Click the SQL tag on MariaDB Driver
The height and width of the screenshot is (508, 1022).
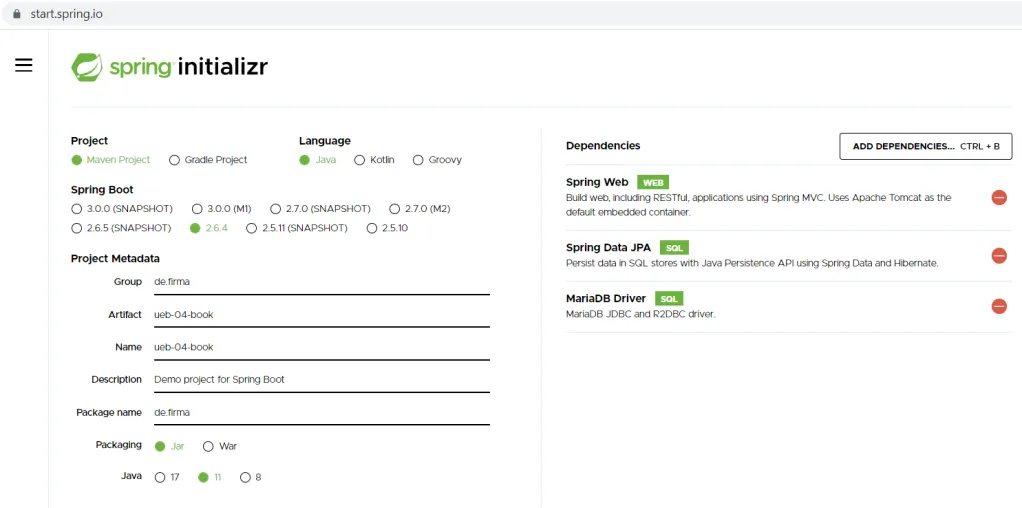pos(669,299)
